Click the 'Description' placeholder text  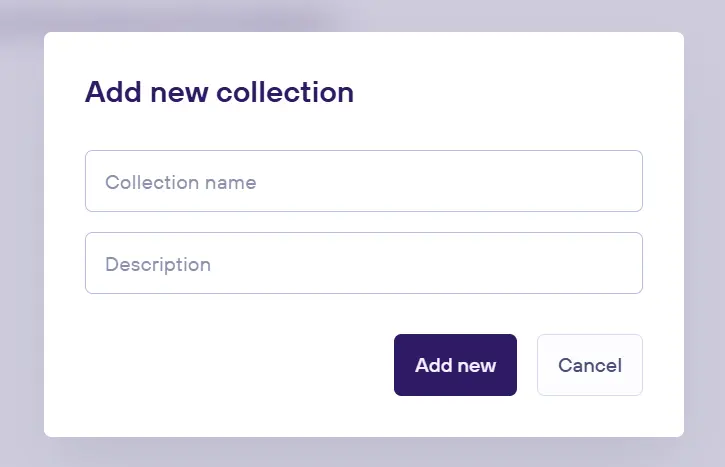158,265
